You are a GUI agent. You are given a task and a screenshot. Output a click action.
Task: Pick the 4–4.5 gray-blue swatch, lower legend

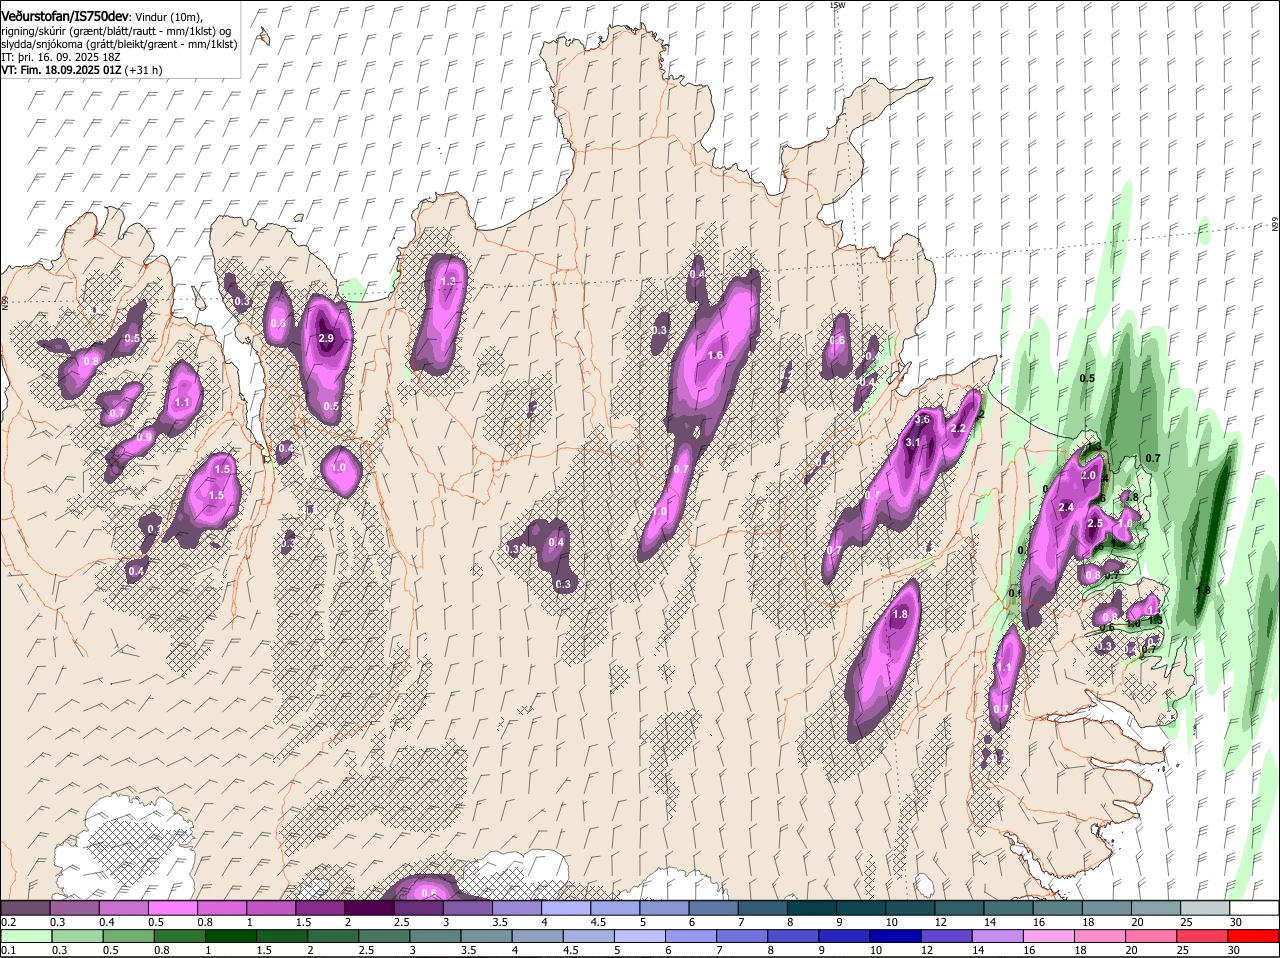[538, 936]
